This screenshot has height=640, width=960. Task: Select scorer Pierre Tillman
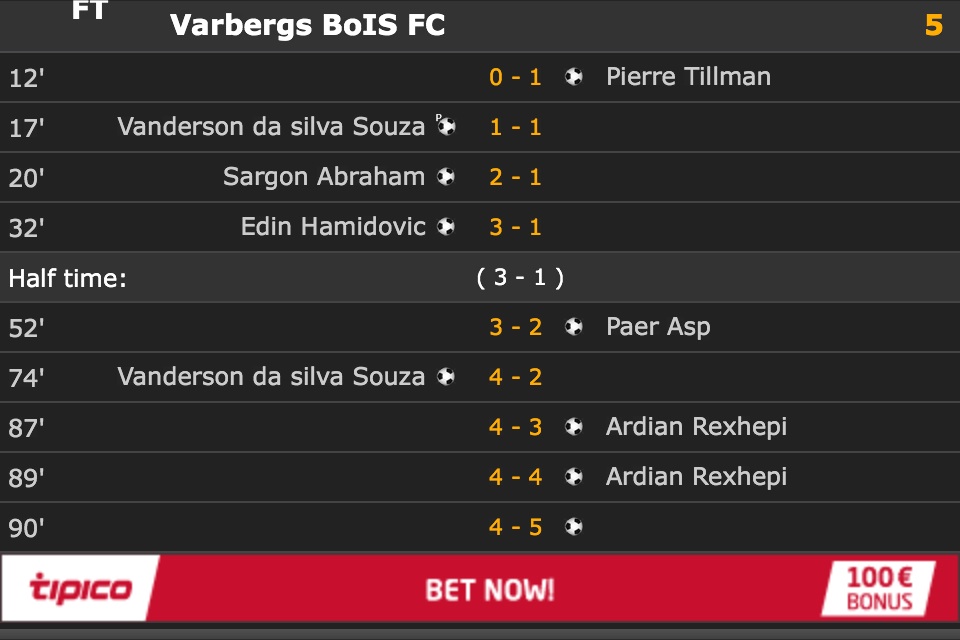click(688, 77)
